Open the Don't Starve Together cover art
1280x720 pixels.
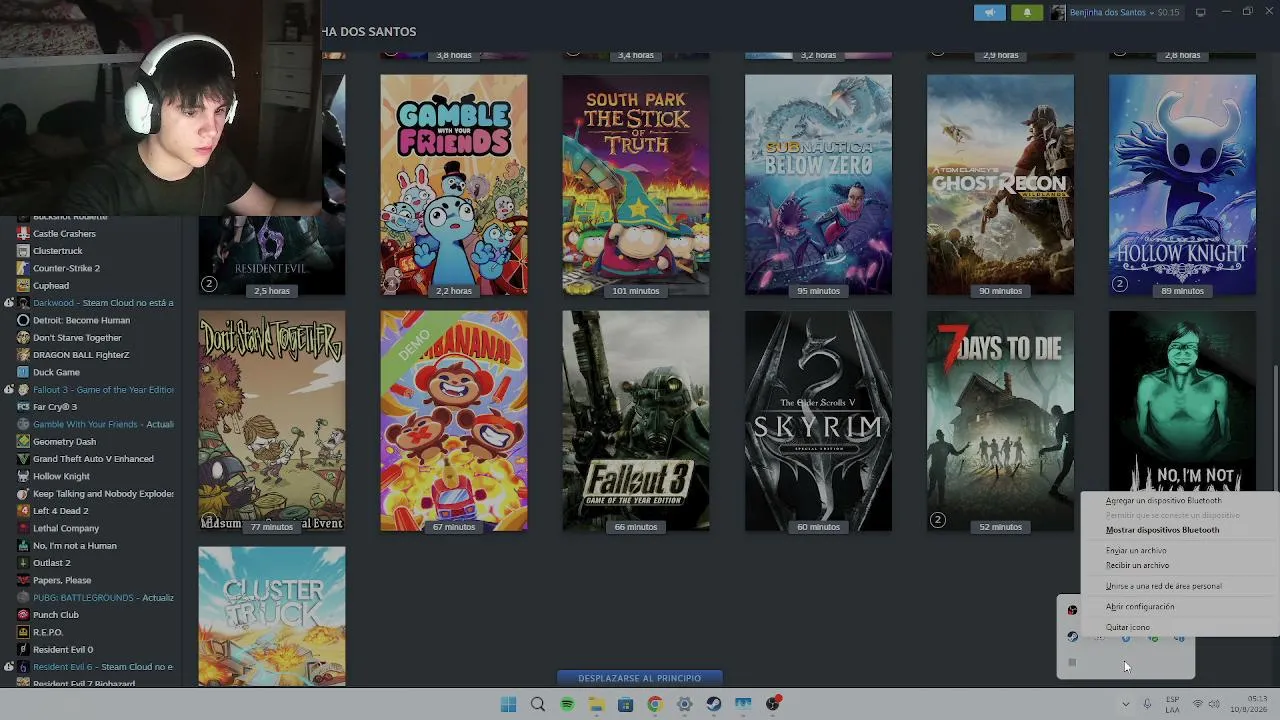[272, 421]
